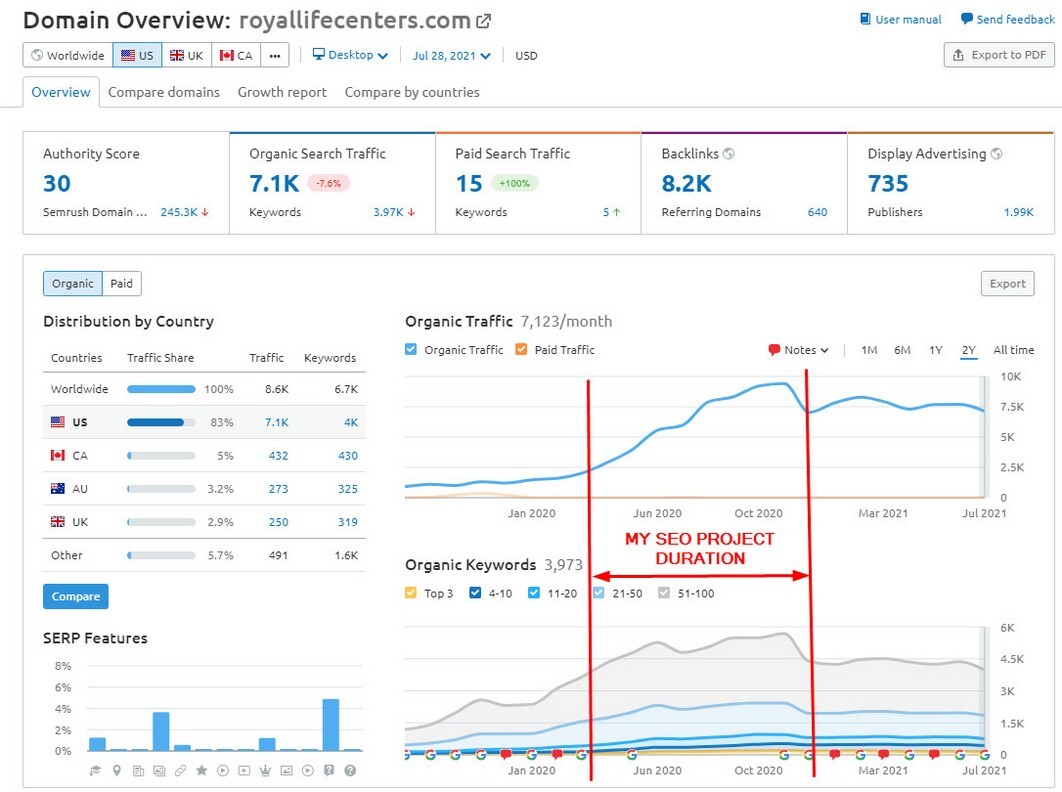Click the US traffic share bar
This screenshot has height=792, width=1062.
click(x=161, y=422)
